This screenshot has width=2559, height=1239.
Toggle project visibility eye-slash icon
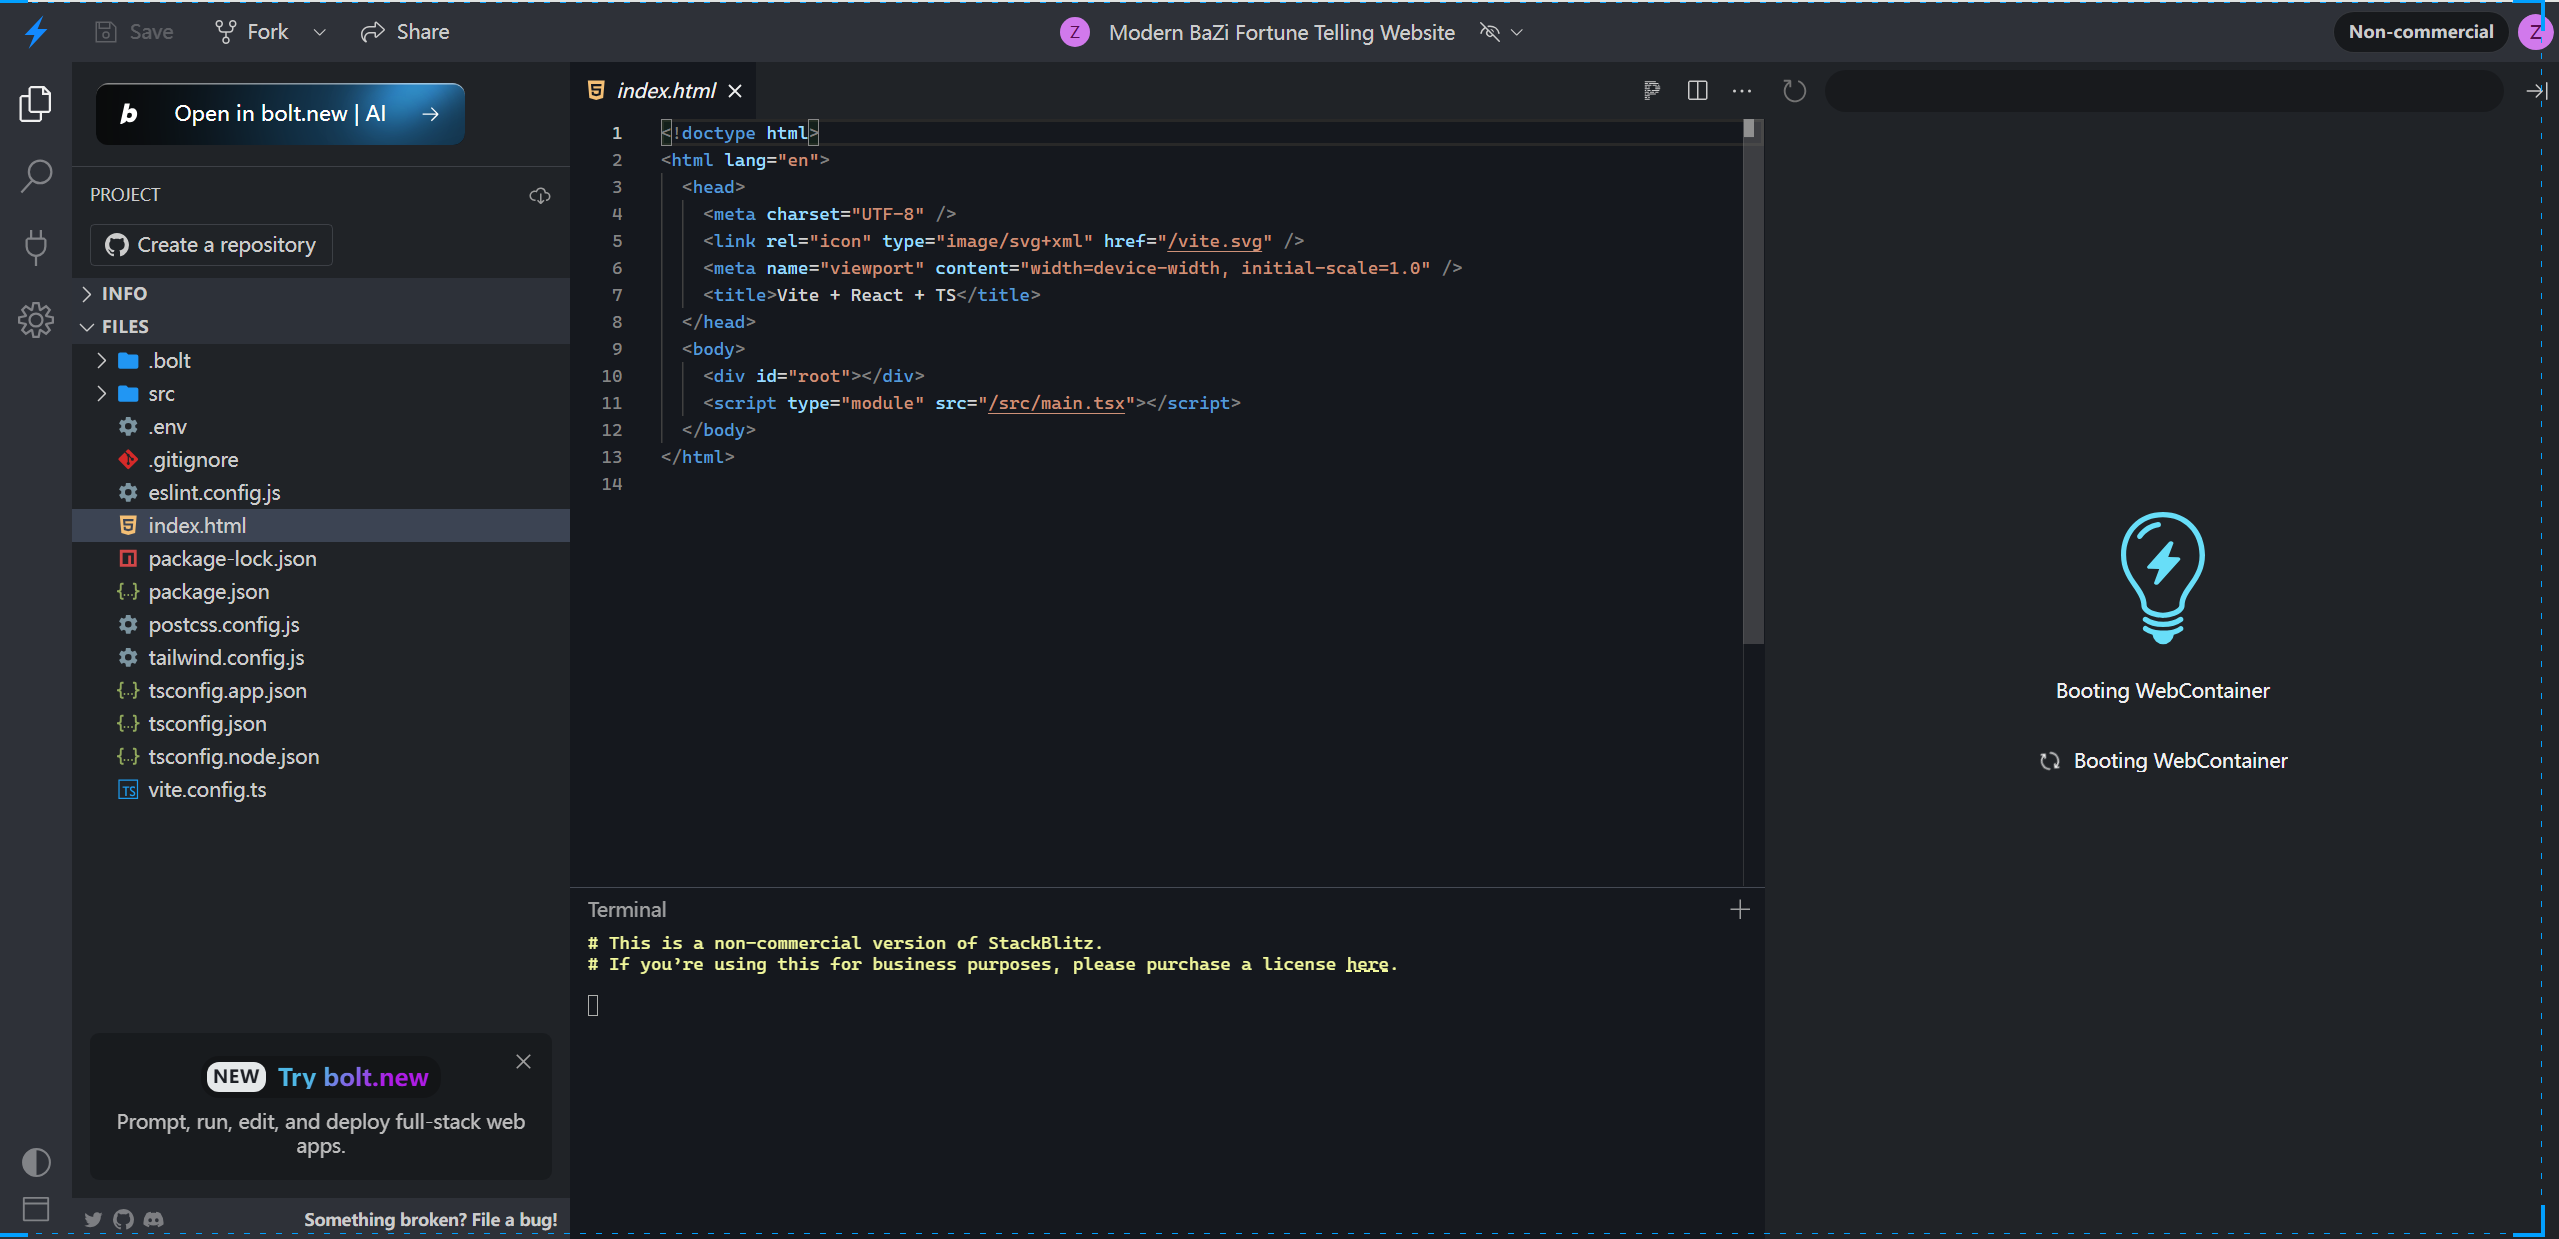click(x=1490, y=32)
